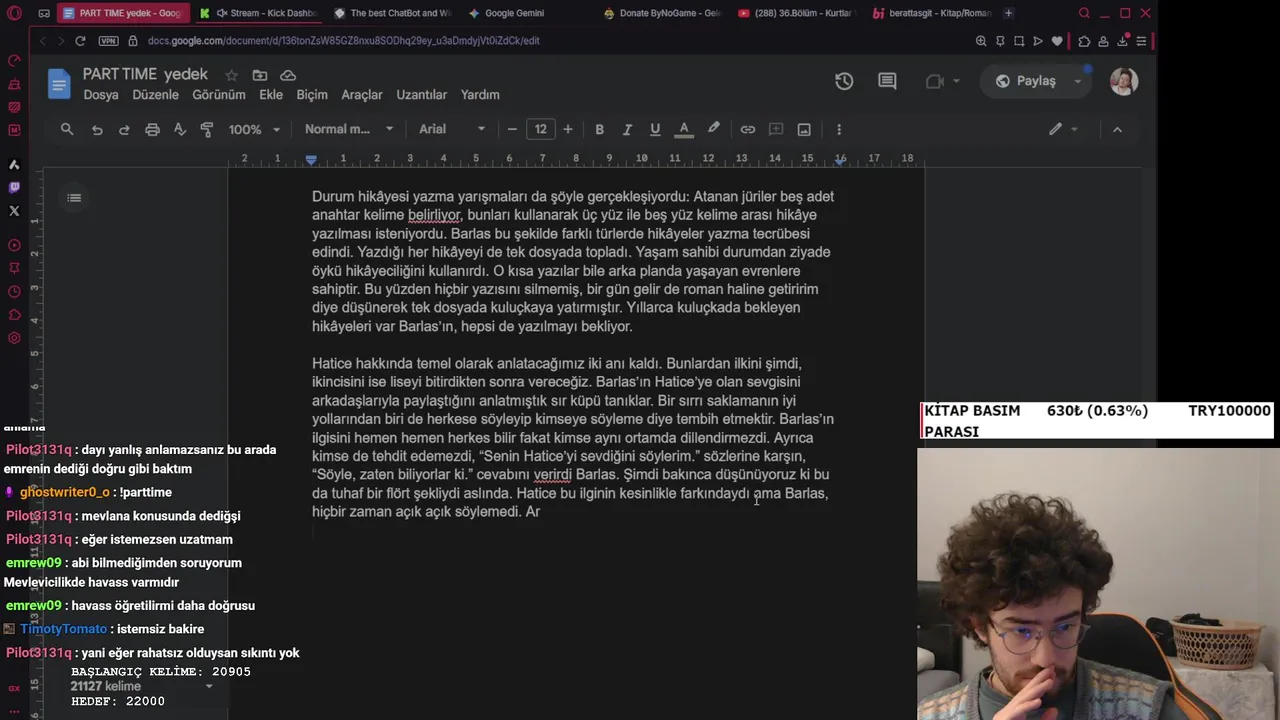Activate the paint format tool

(207, 129)
